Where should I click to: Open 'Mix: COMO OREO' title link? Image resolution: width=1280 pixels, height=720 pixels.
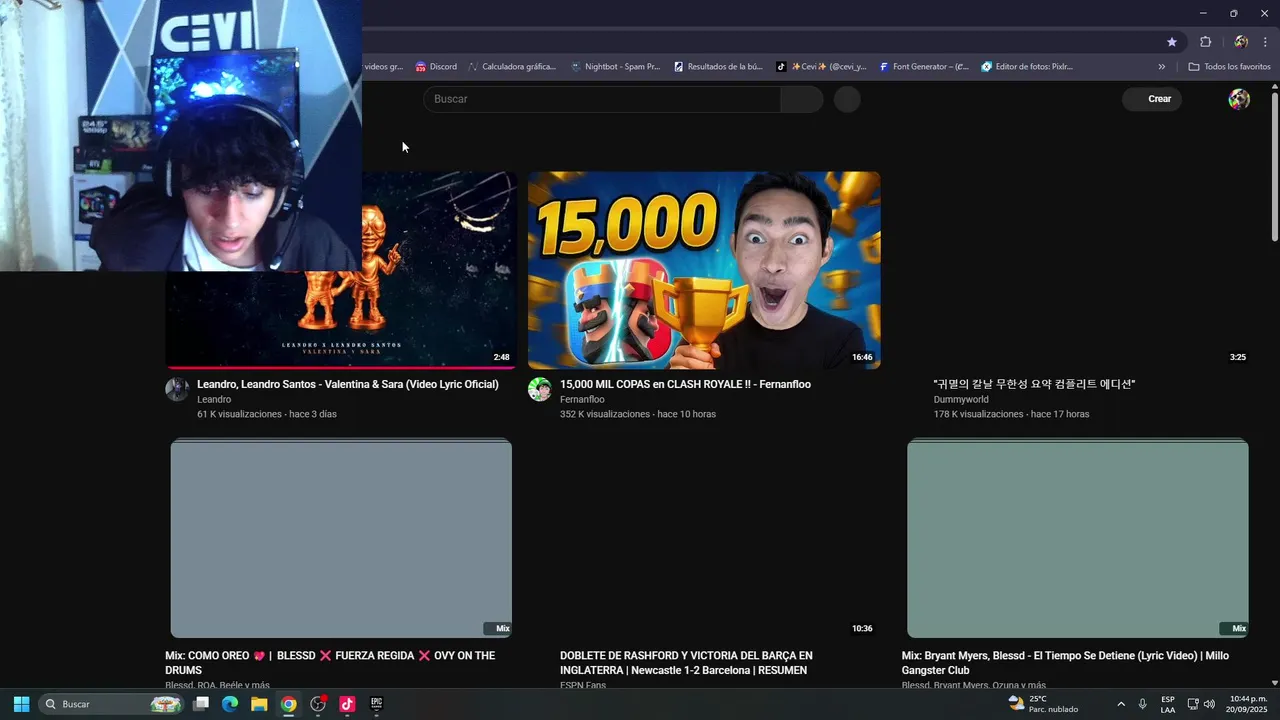pos(330,663)
